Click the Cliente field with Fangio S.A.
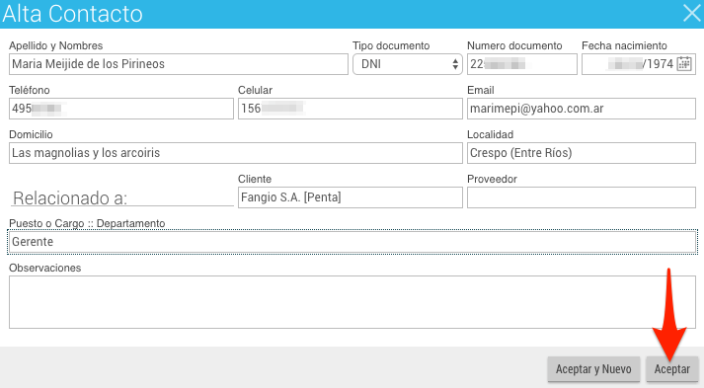Screen dimensions: 704x388 (x=350, y=198)
